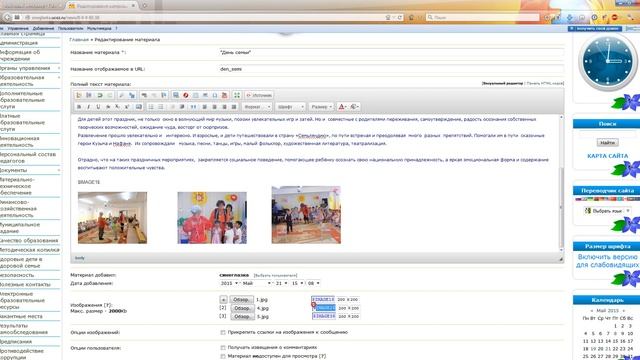
Task: Go back using the browser back button
Action: (x=7, y=17)
